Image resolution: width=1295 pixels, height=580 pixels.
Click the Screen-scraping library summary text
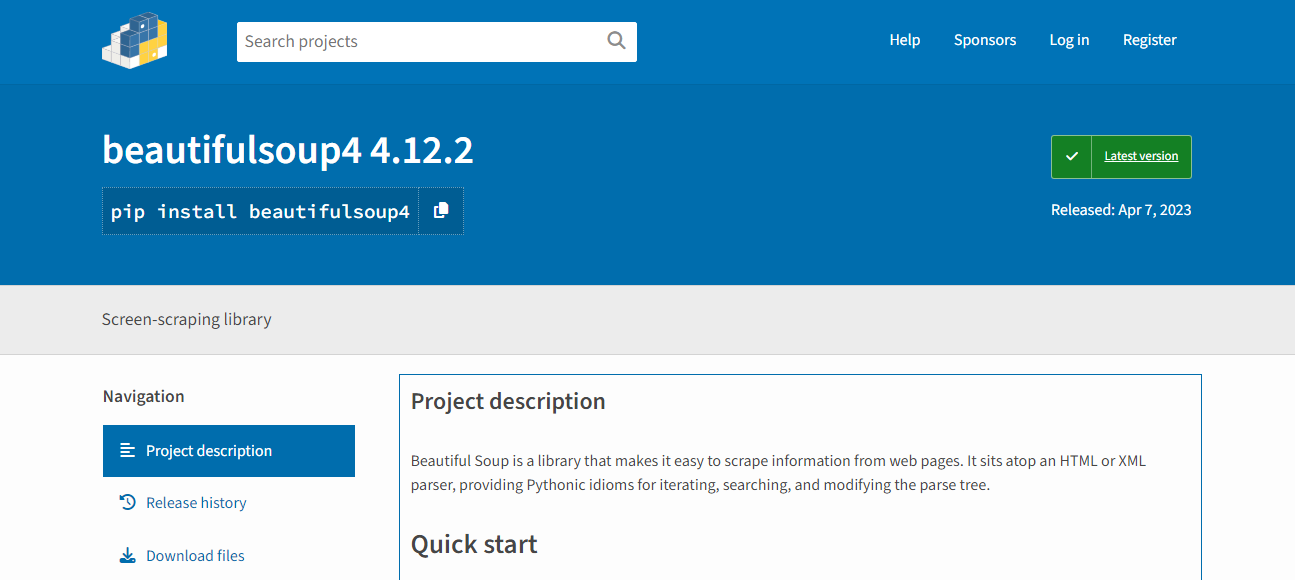pos(186,319)
